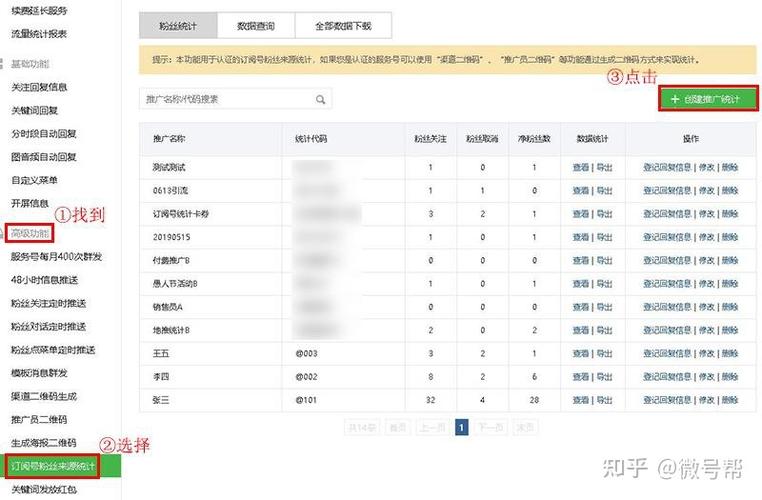
Task: Click 查看 in the 测试测试 row
Action: [x=581, y=168]
